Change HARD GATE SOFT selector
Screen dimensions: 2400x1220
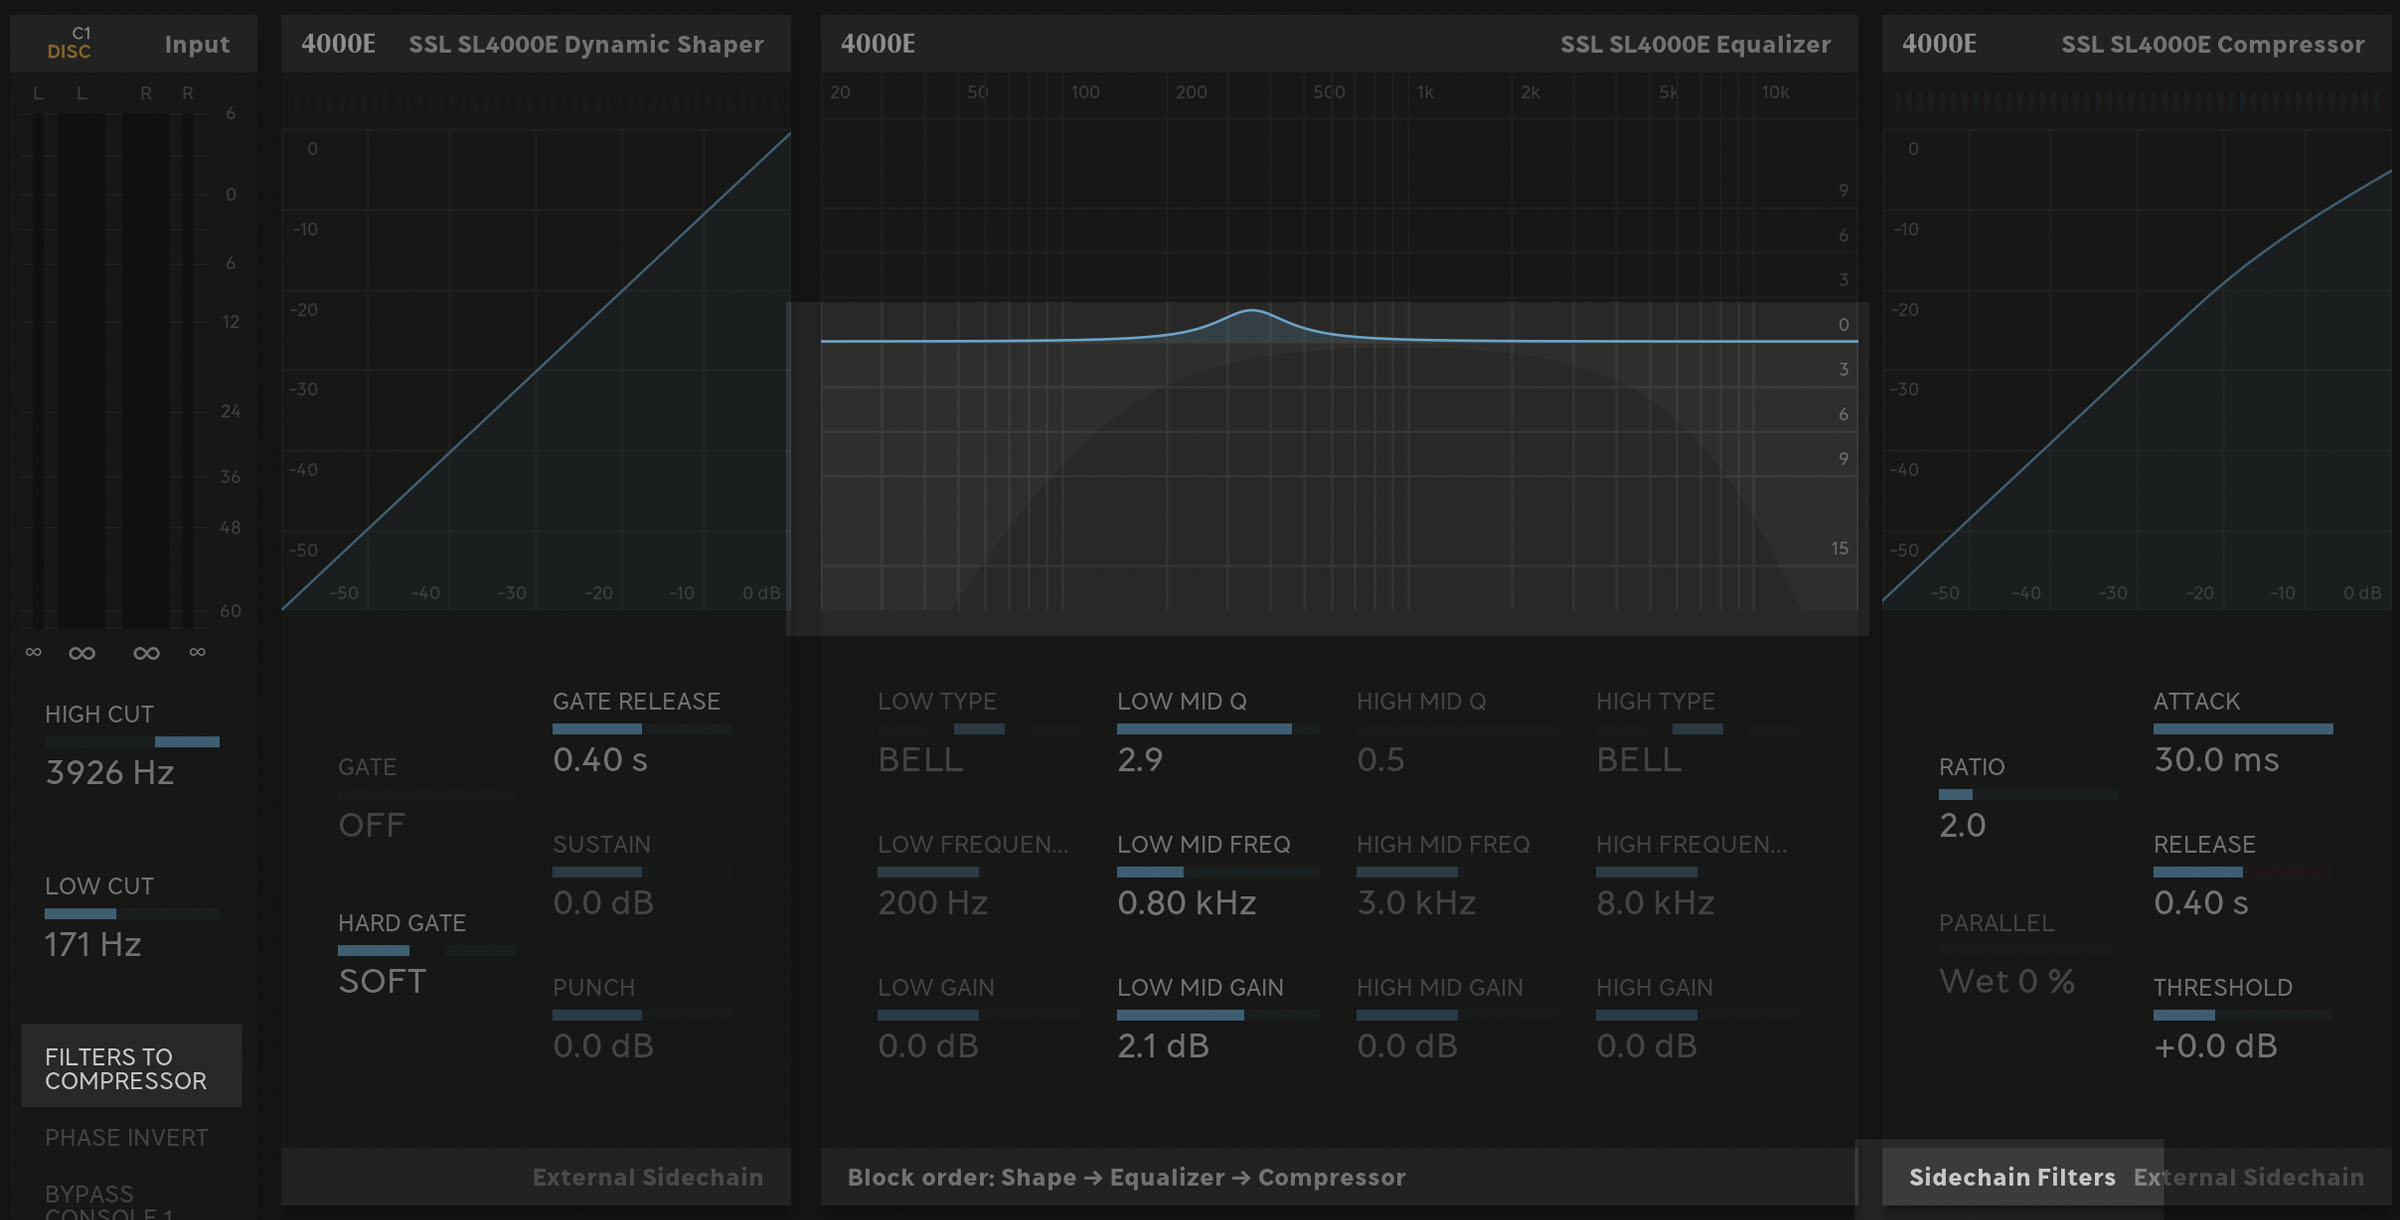[x=382, y=981]
